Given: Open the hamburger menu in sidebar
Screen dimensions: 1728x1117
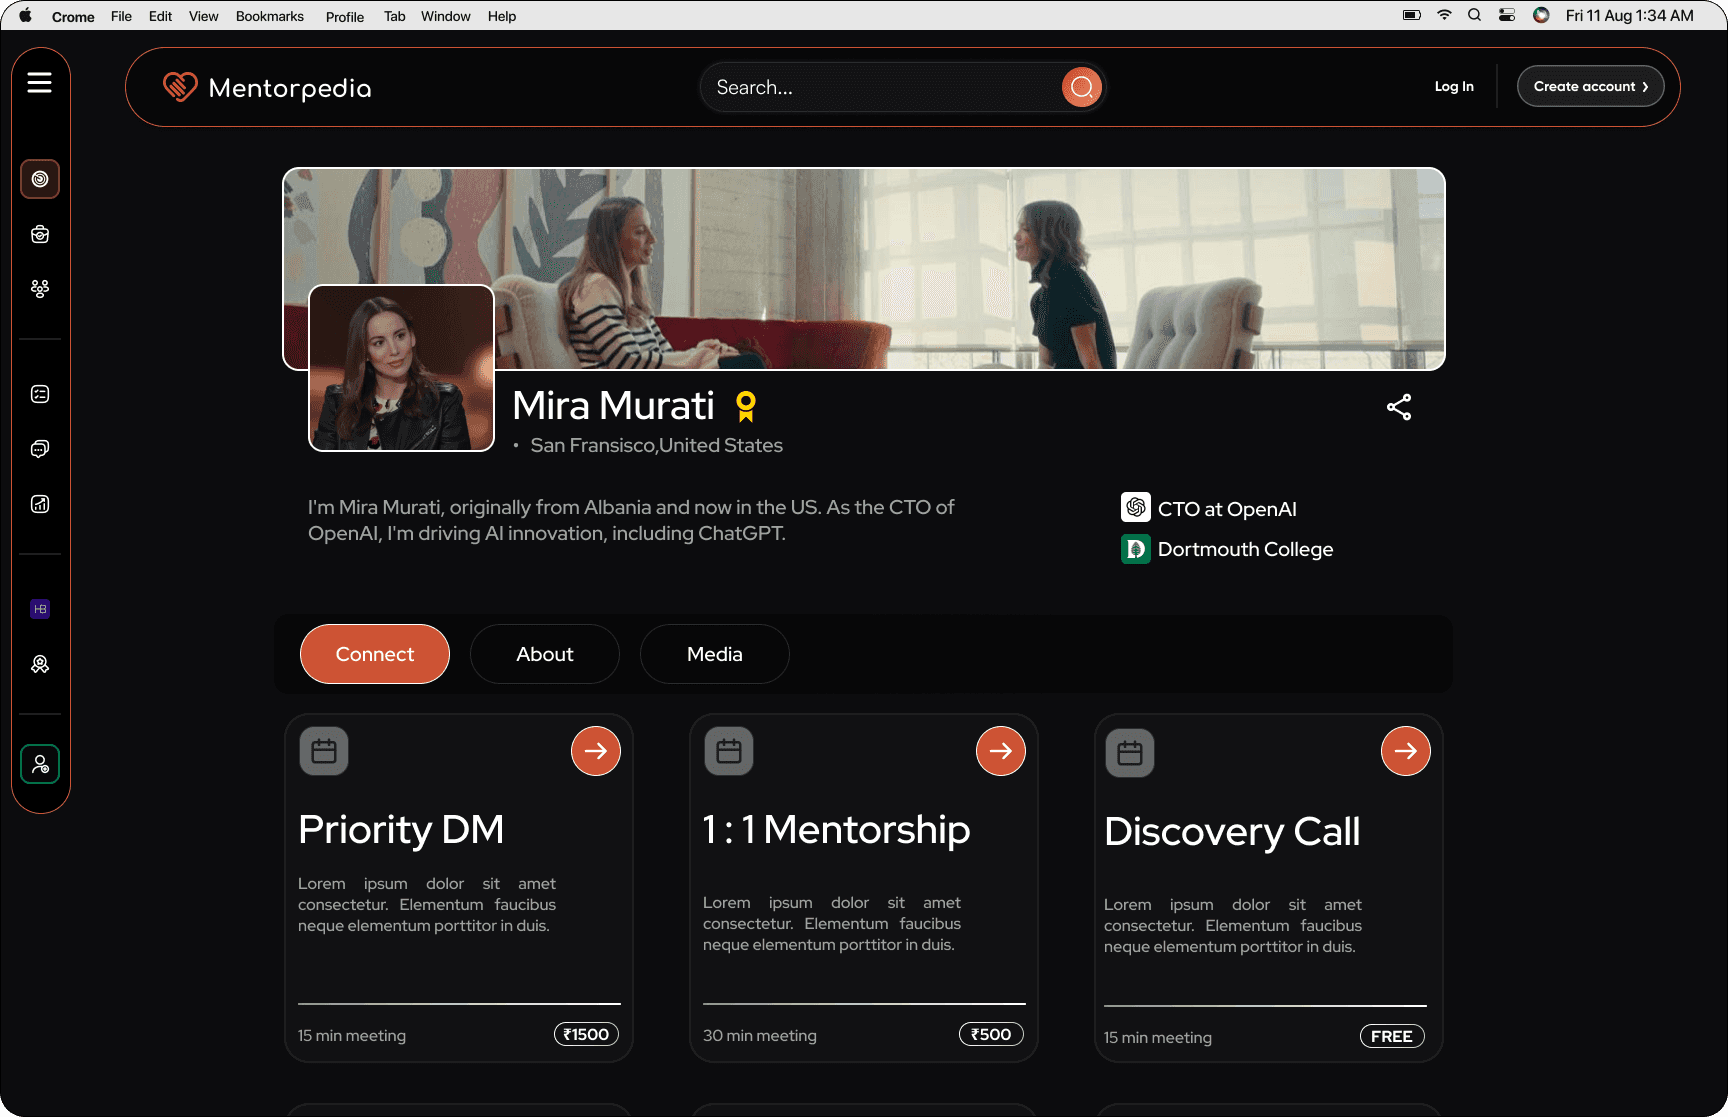Looking at the screenshot, I should pyautogui.click(x=39, y=82).
